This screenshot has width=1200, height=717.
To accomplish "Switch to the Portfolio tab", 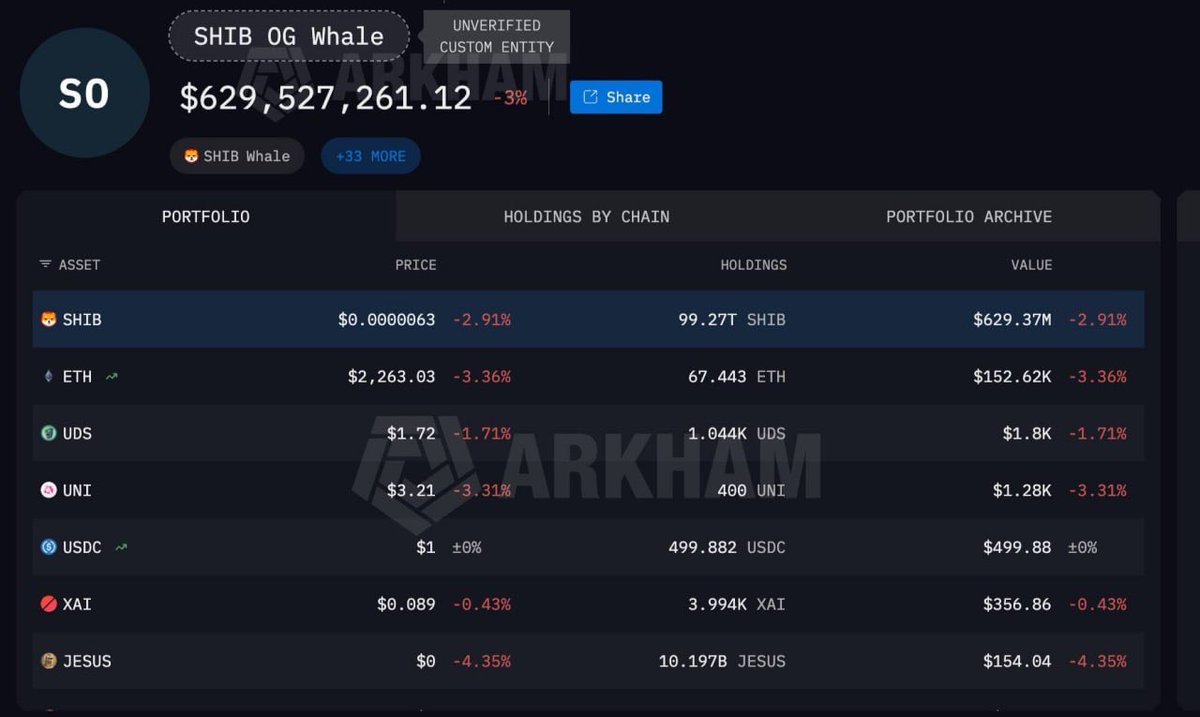I will (206, 216).
